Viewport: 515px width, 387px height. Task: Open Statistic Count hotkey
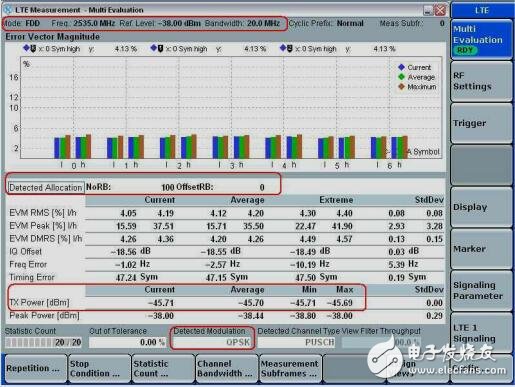pos(163,369)
